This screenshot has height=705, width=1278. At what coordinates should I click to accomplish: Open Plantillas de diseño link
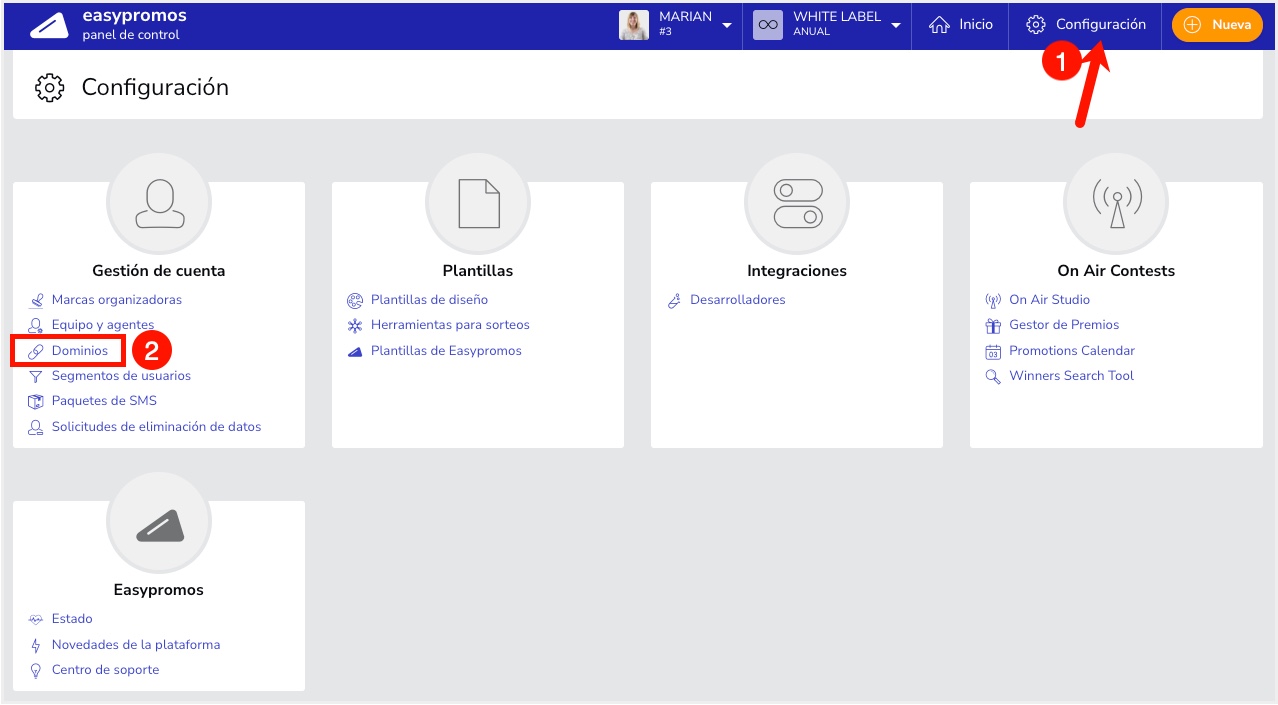pyautogui.click(x=429, y=299)
